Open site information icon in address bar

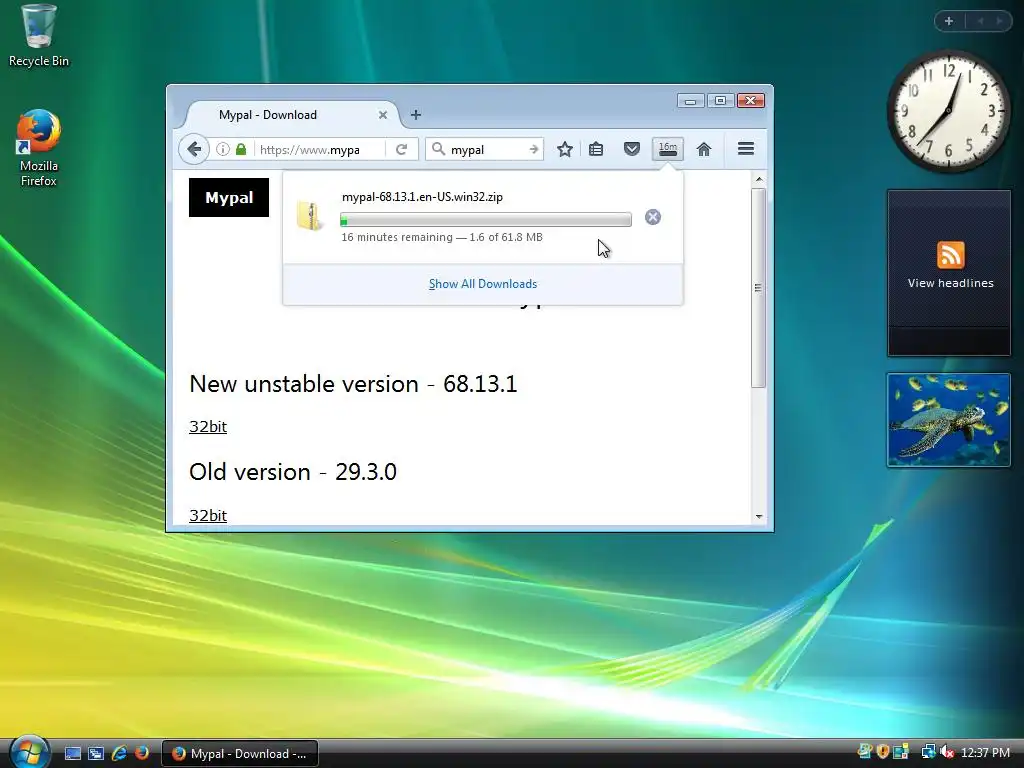pyautogui.click(x=223, y=150)
